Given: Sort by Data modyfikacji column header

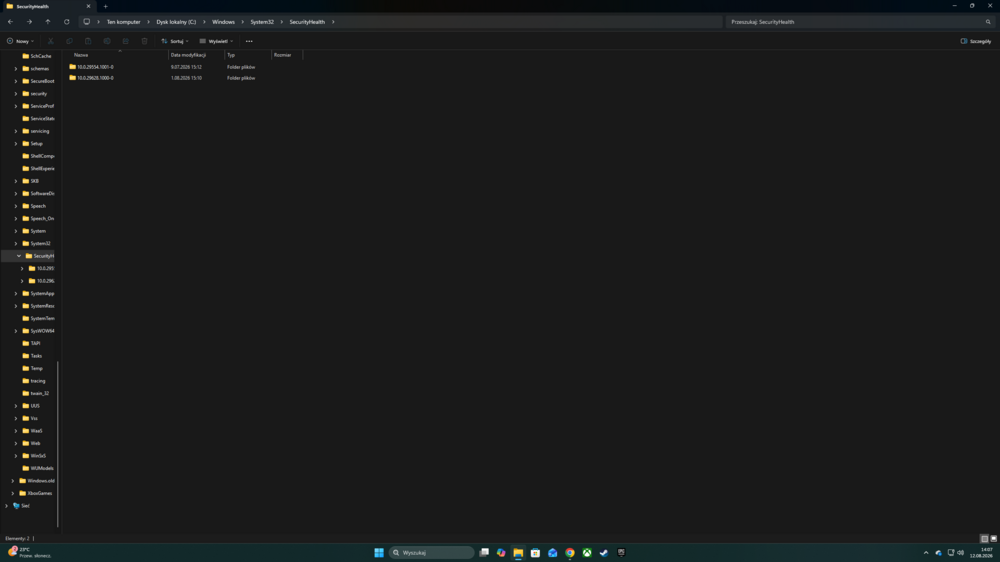Looking at the screenshot, I should pyautogui.click(x=196, y=55).
